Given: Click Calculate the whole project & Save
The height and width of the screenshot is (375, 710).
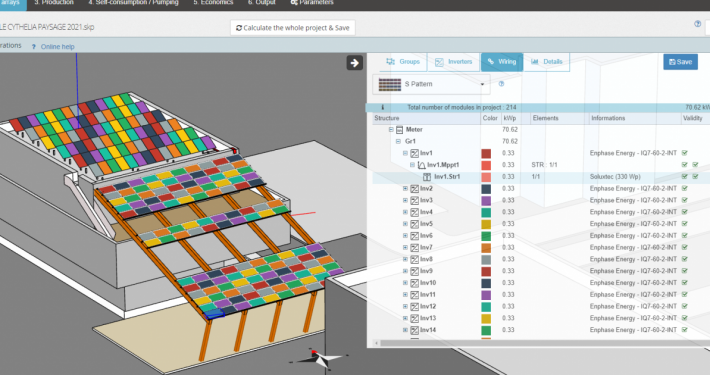Looking at the screenshot, I should 293,28.
